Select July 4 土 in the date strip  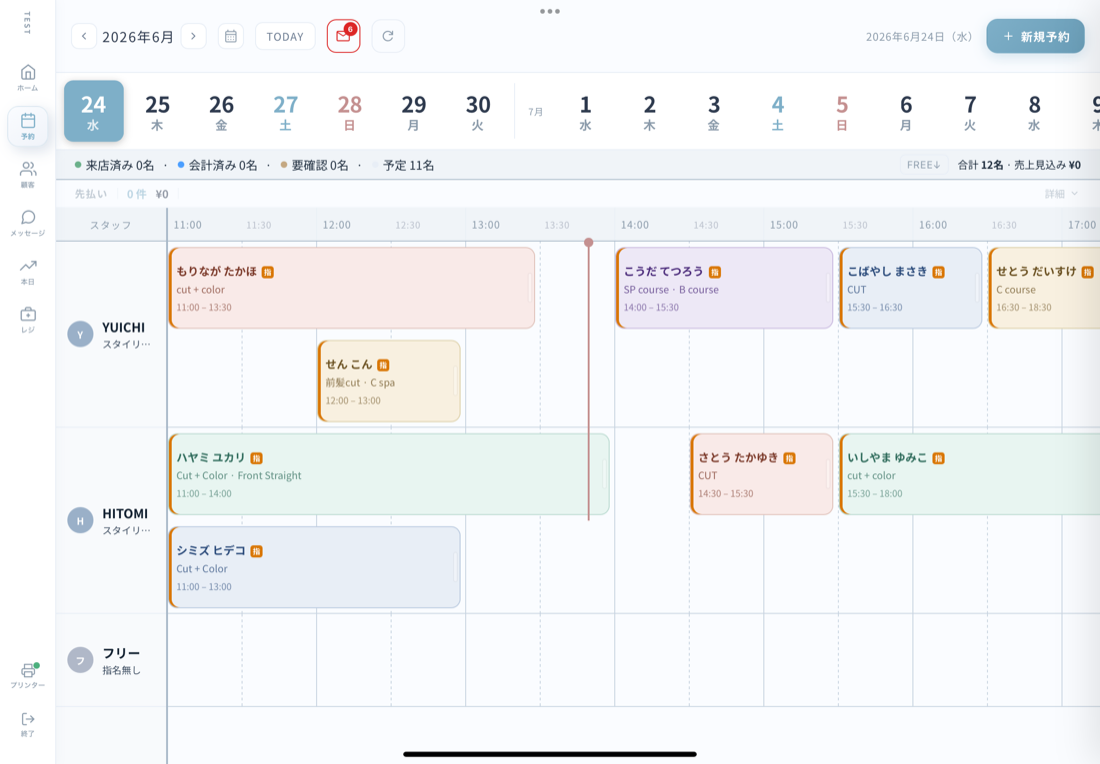778,112
